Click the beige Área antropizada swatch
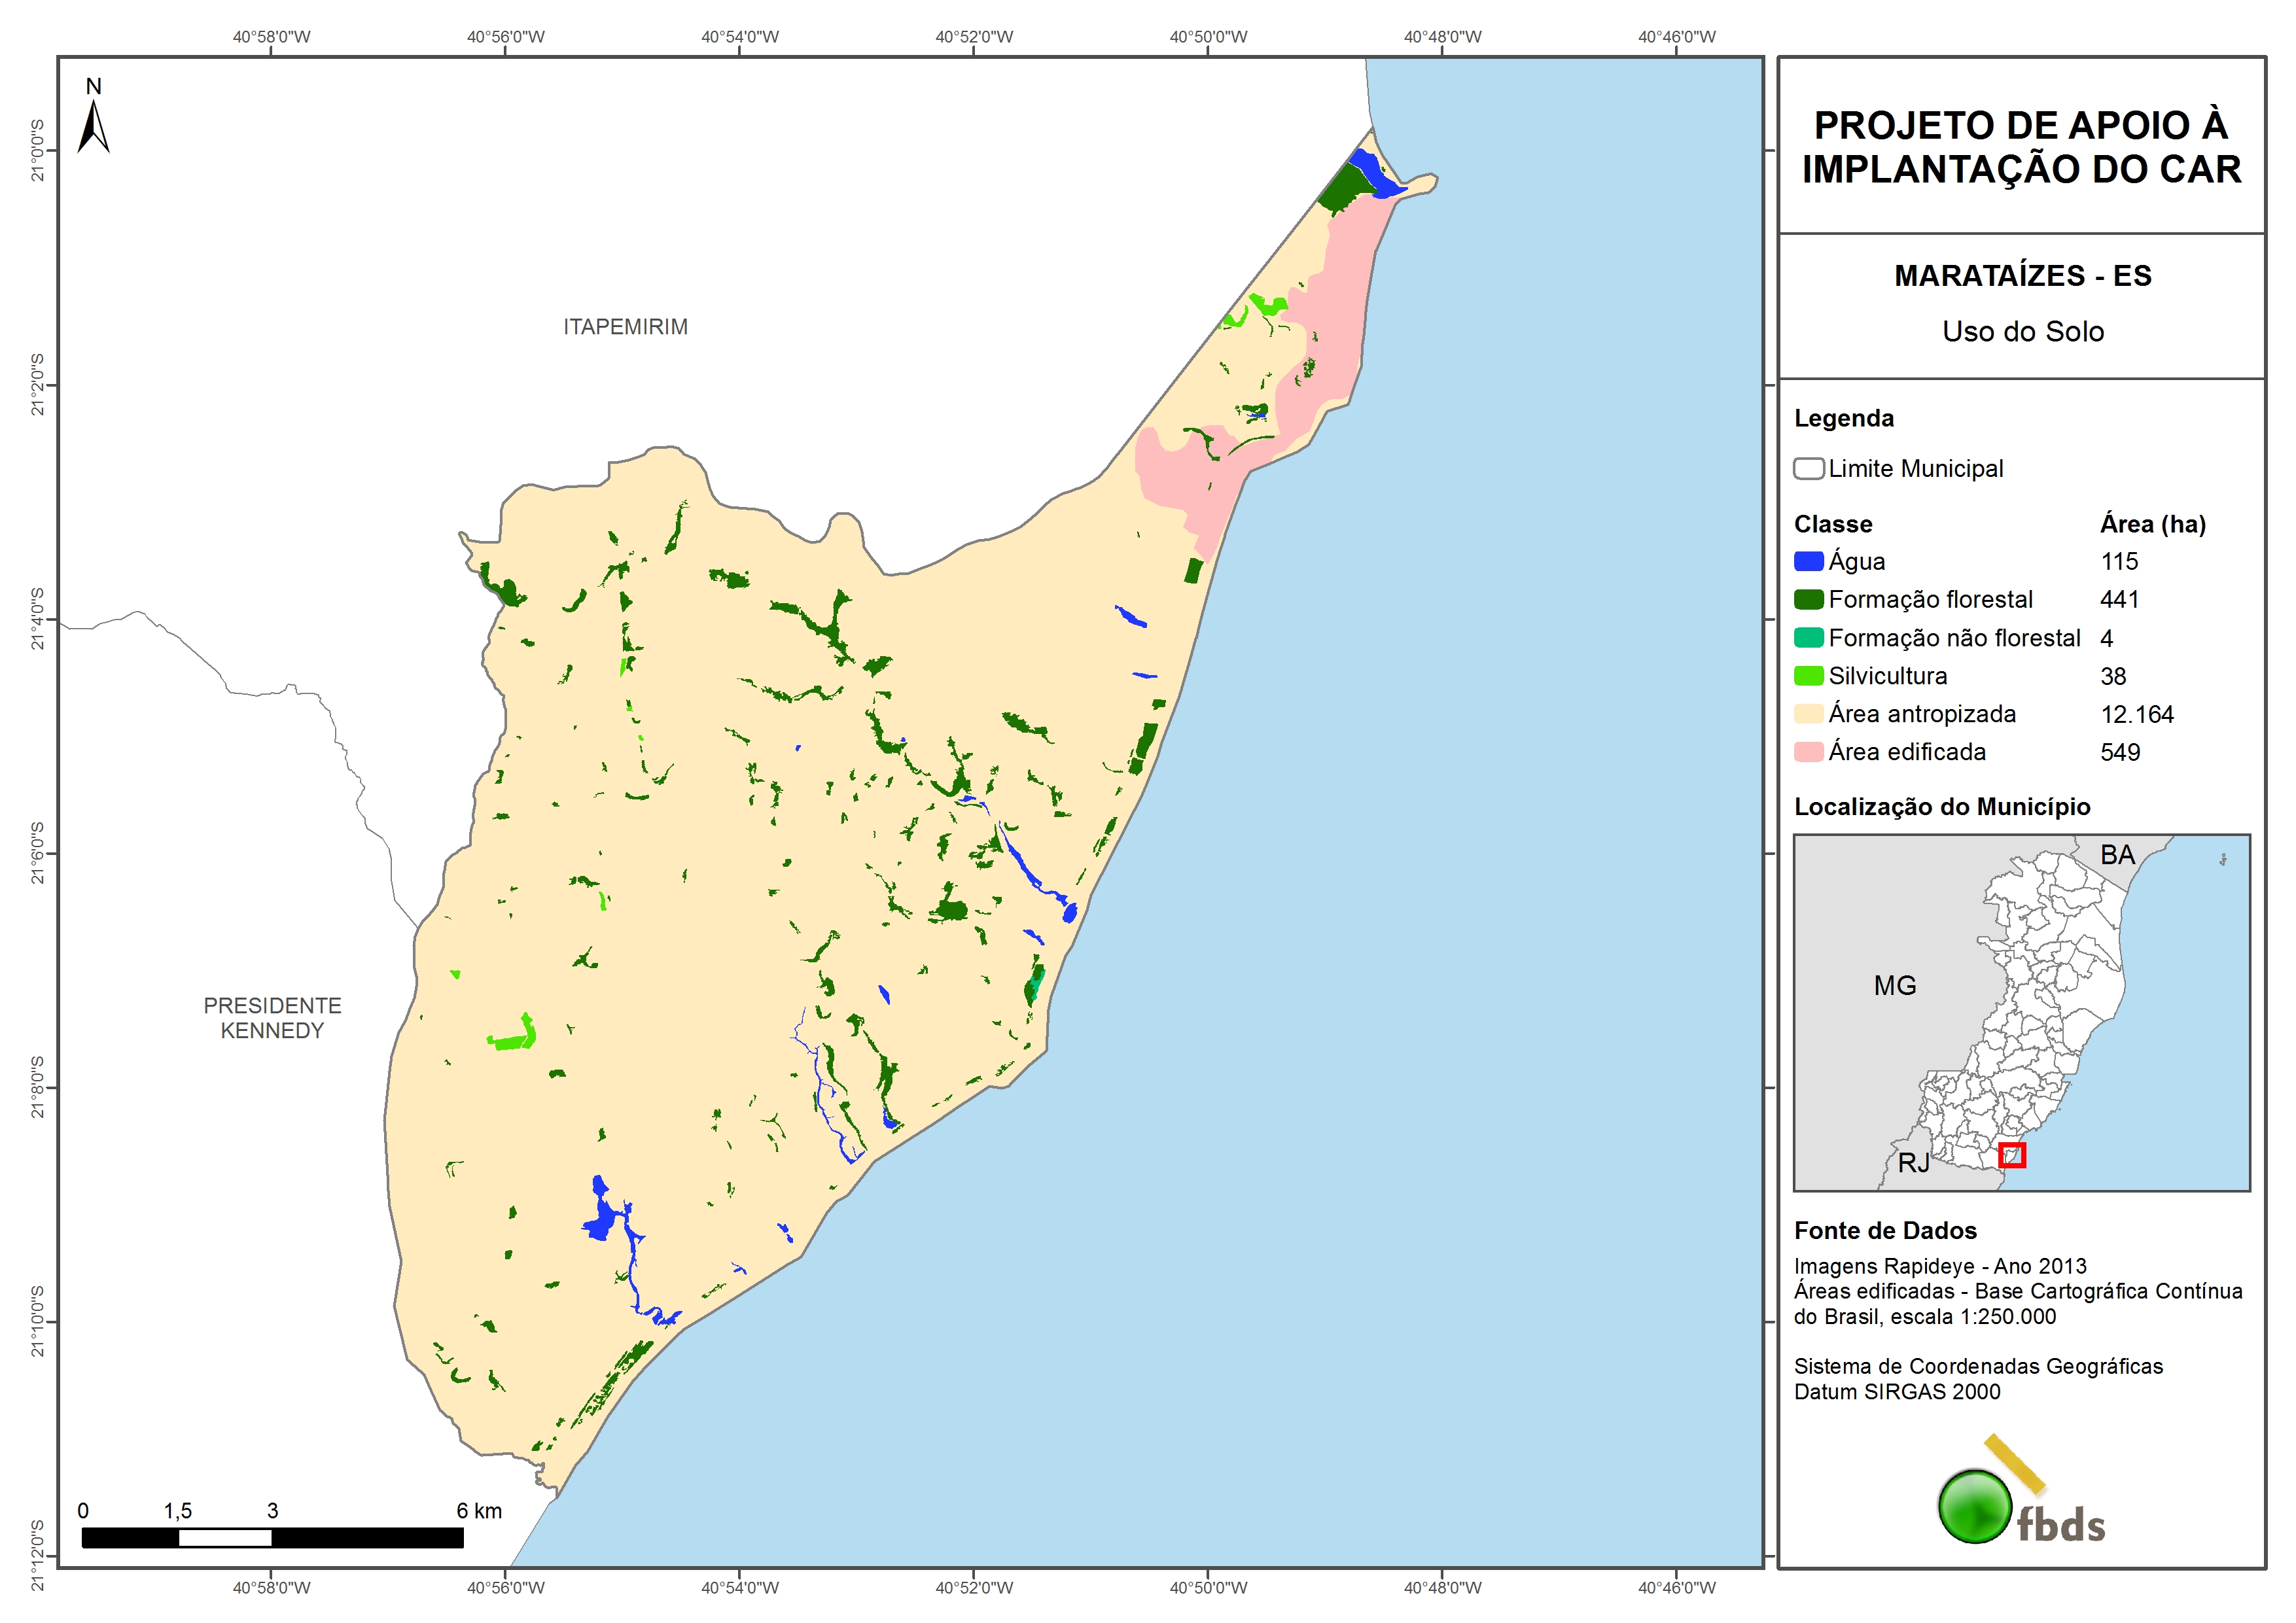 [1808, 714]
